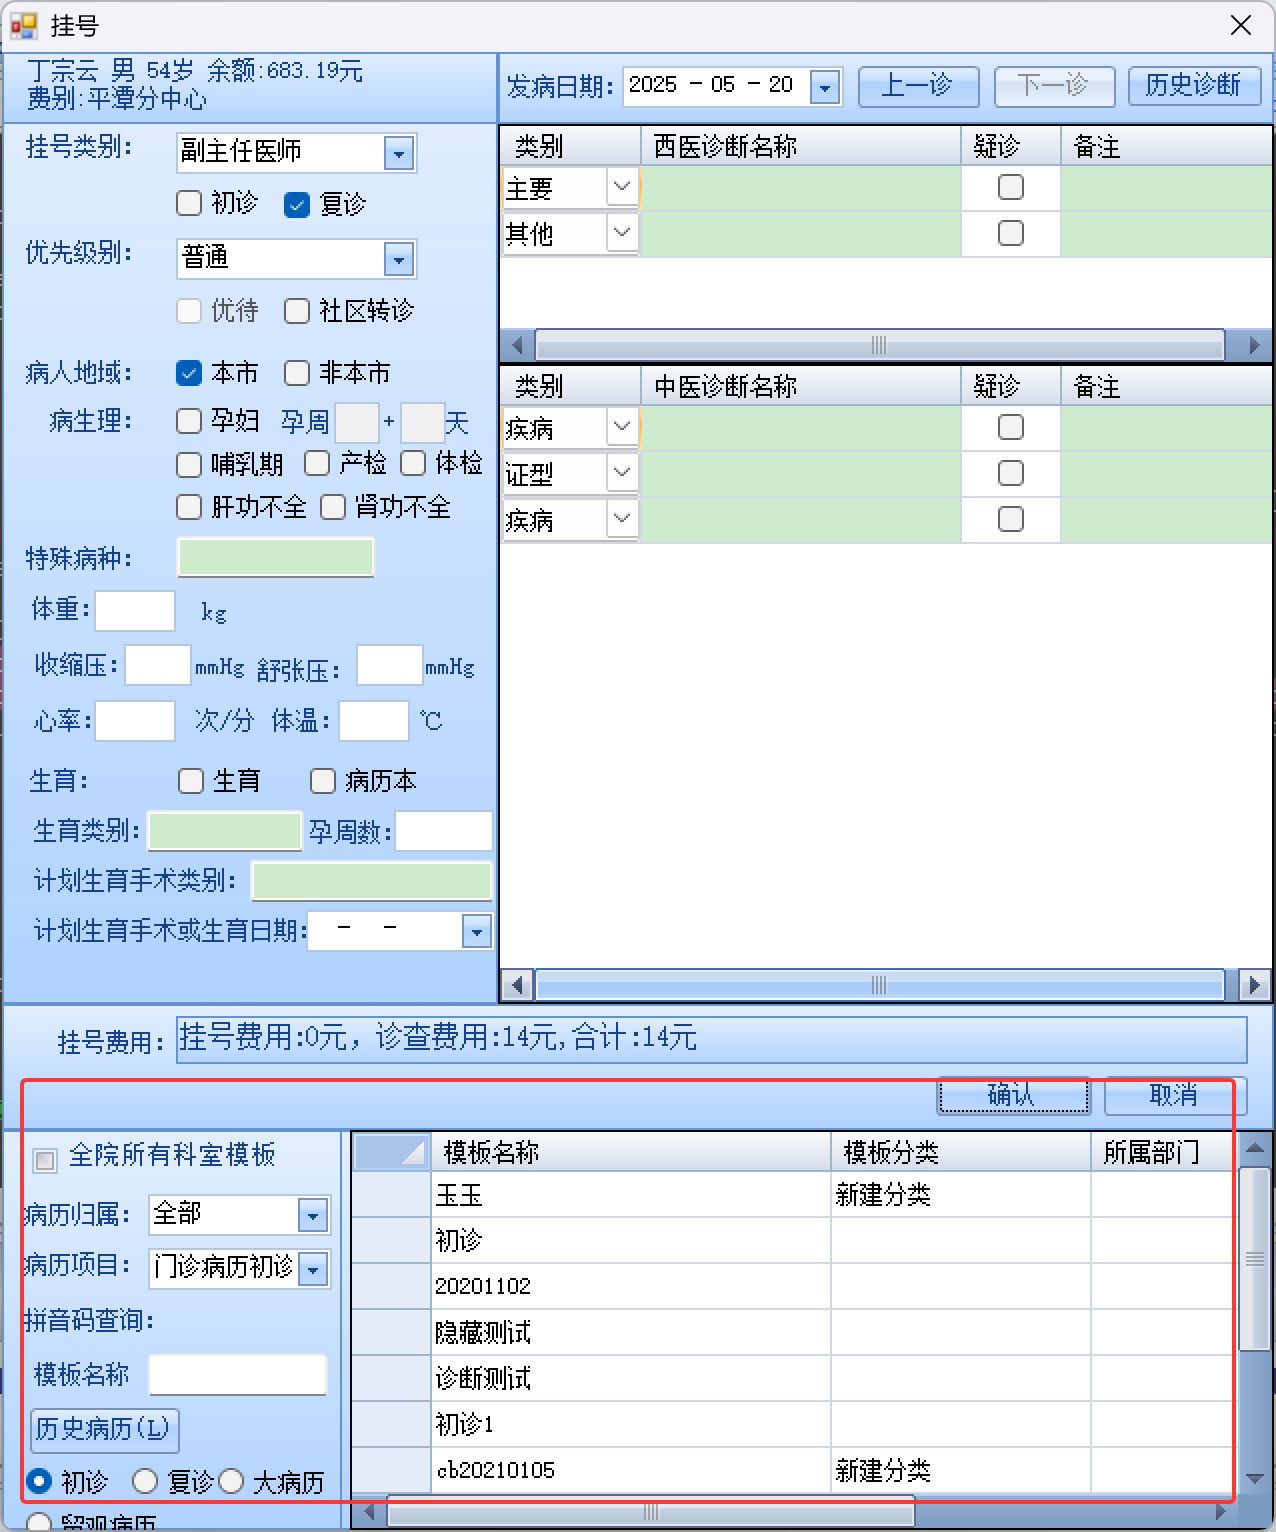The height and width of the screenshot is (1532, 1276).
Task: Enable 全院所有科室模板 checkbox
Action: coord(45,1160)
